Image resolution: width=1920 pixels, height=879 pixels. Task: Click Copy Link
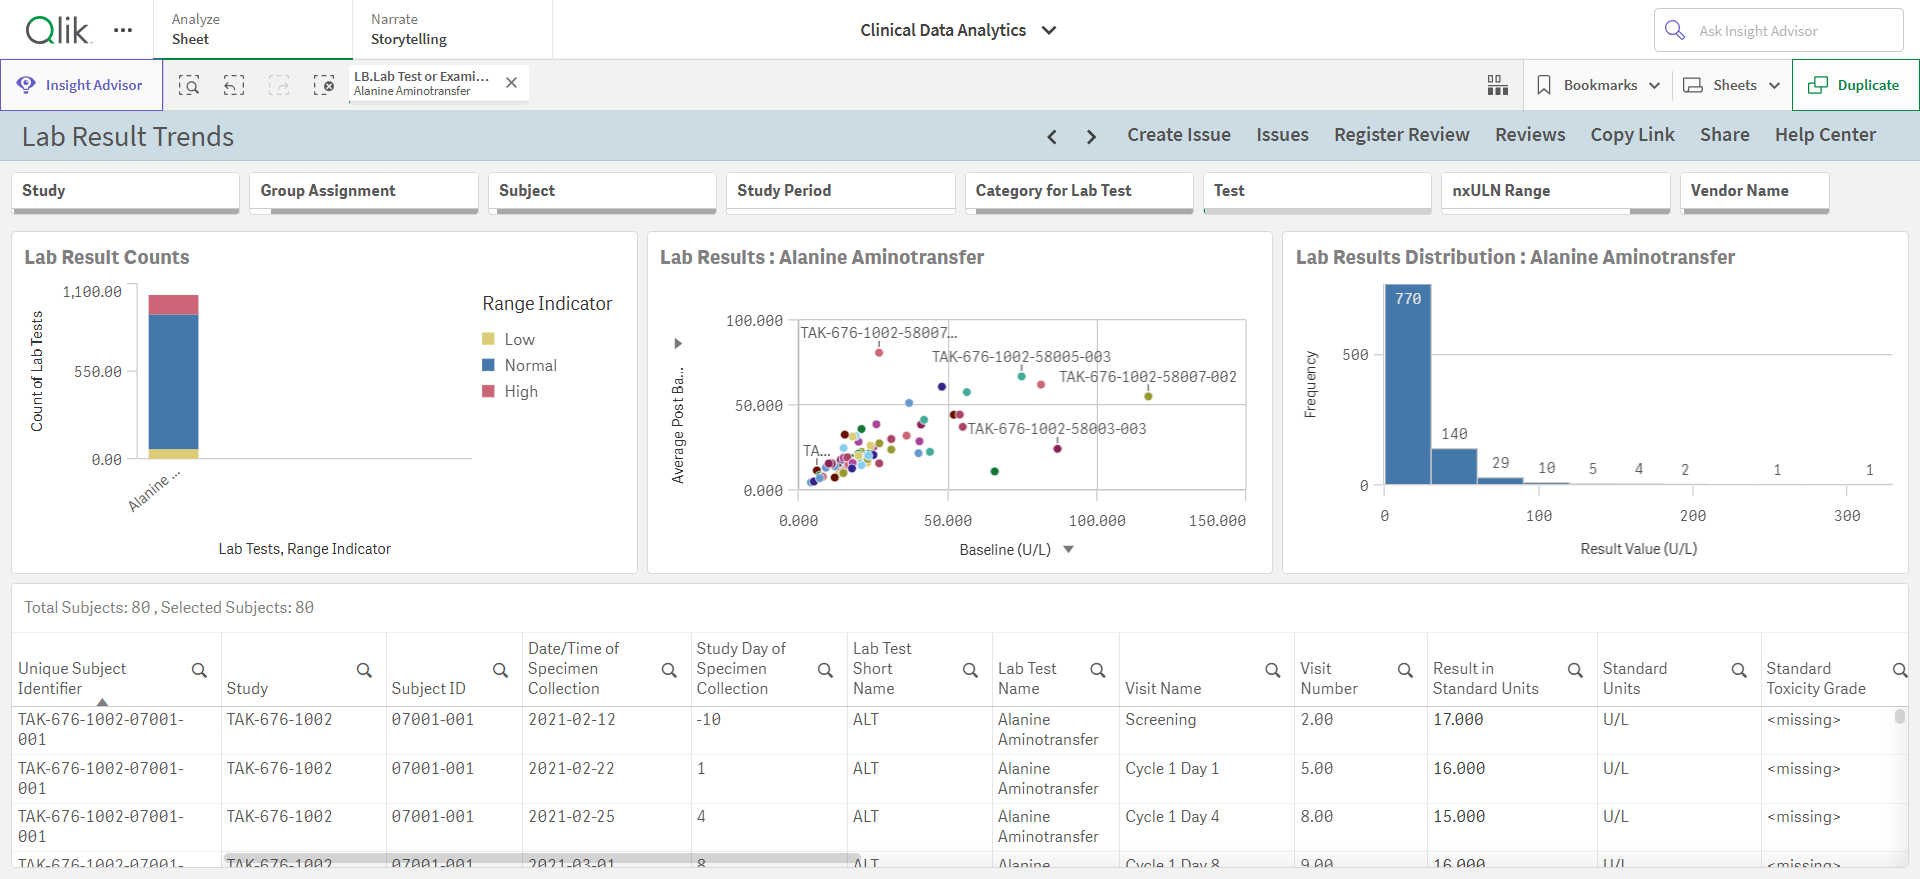[x=1632, y=135]
